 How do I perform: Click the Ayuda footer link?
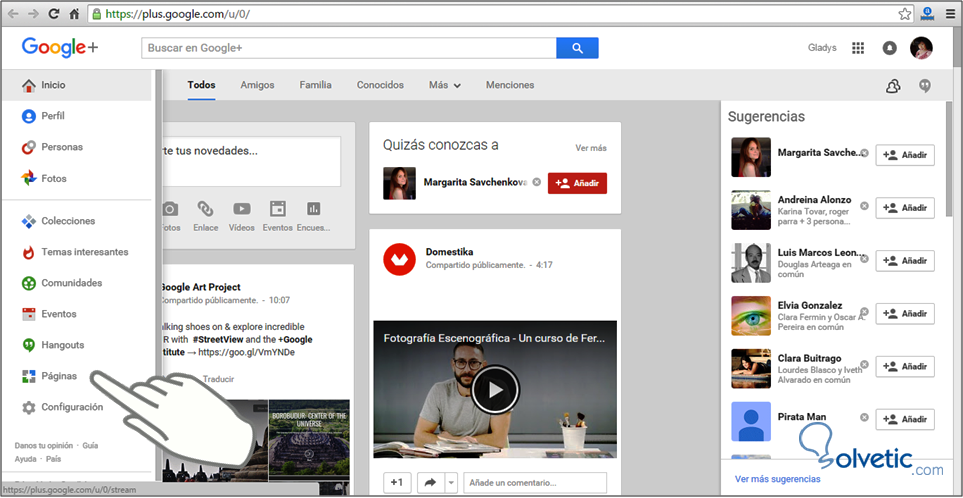[25, 459]
